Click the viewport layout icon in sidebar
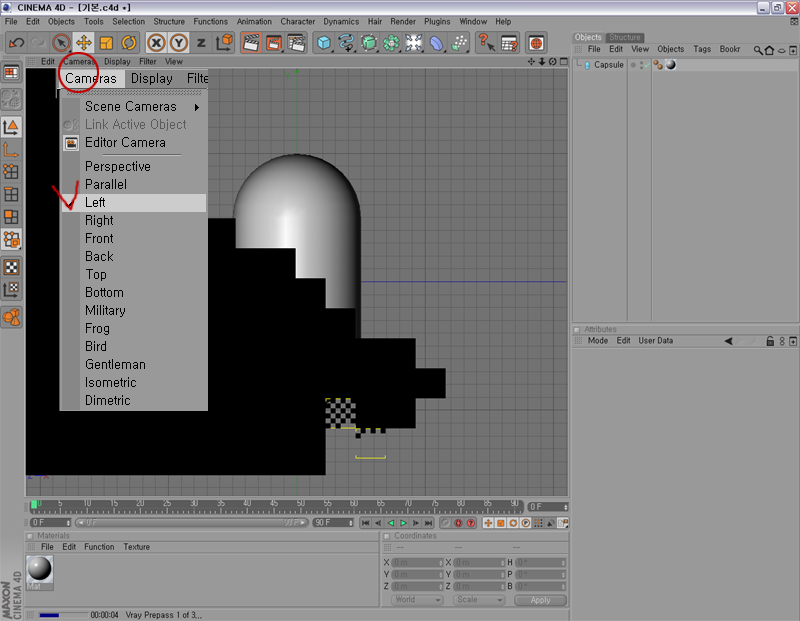The height and width of the screenshot is (621, 800). click(11, 73)
